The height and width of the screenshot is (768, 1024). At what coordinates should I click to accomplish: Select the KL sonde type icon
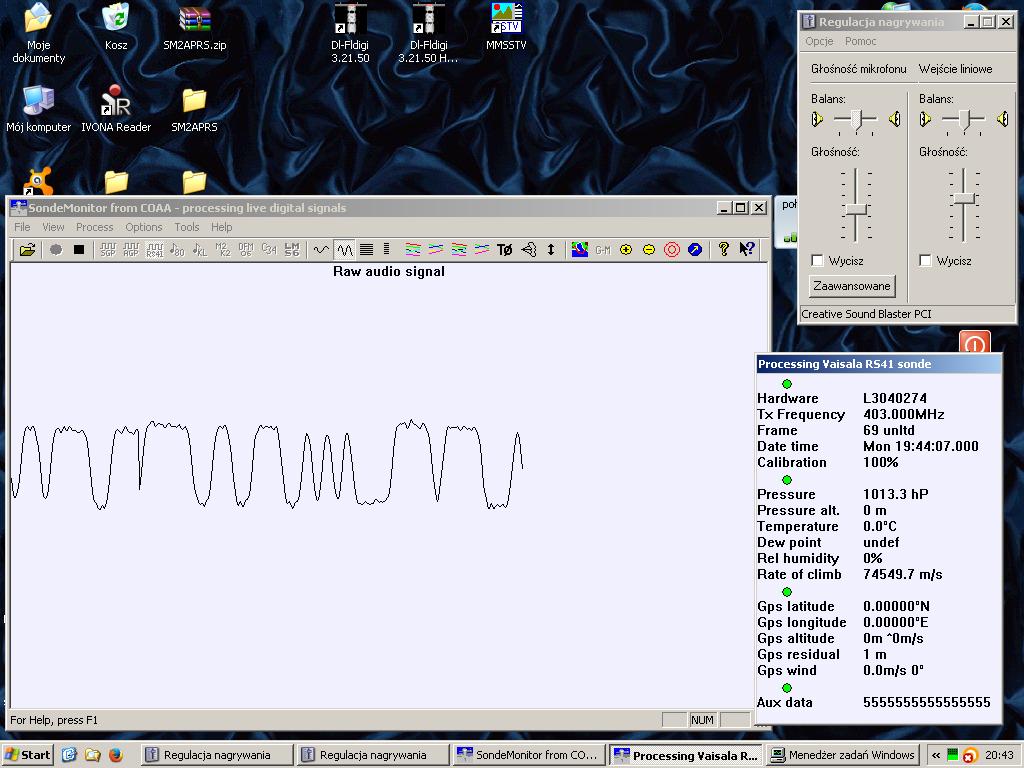point(200,249)
